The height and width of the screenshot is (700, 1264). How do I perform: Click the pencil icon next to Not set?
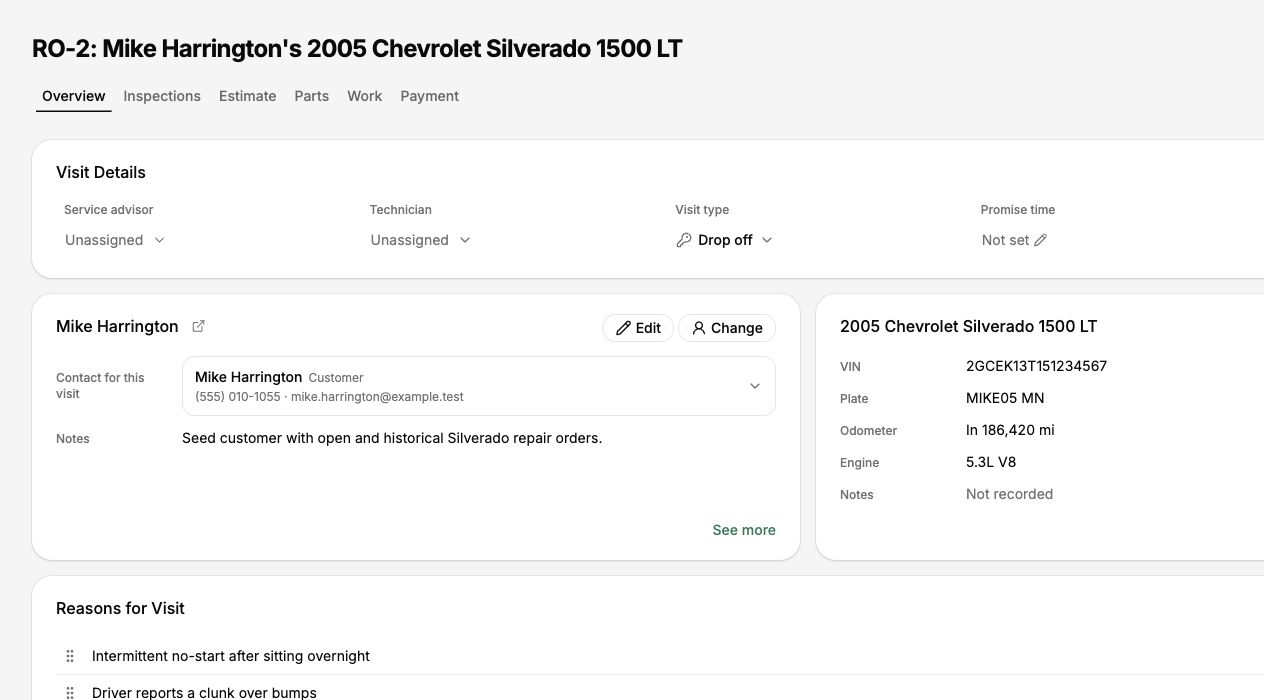point(1040,240)
